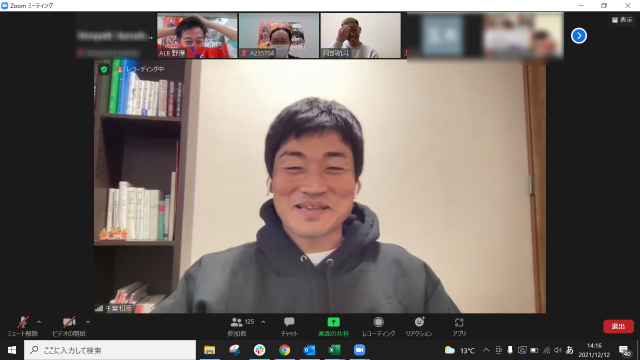Viewport: 640px width, 360px height.
Task: Open Slack from the taskbar
Action: click(259, 350)
